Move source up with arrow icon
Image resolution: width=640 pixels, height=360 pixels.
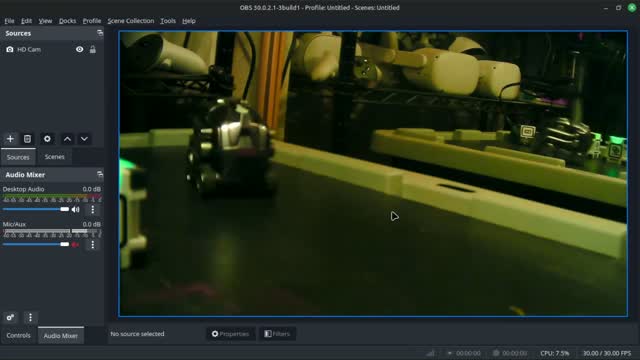click(x=67, y=139)
